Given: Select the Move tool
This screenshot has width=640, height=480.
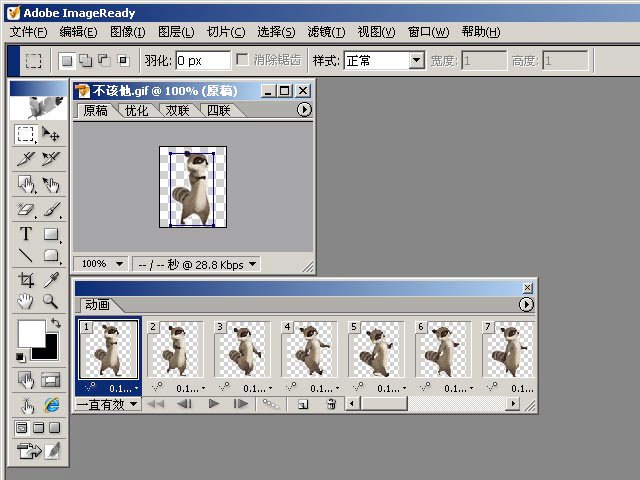Looking at the screenshot, I should [51, 134].
